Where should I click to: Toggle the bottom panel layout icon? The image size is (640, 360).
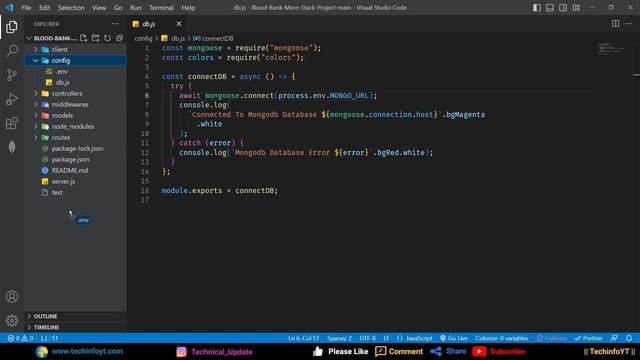550,8
